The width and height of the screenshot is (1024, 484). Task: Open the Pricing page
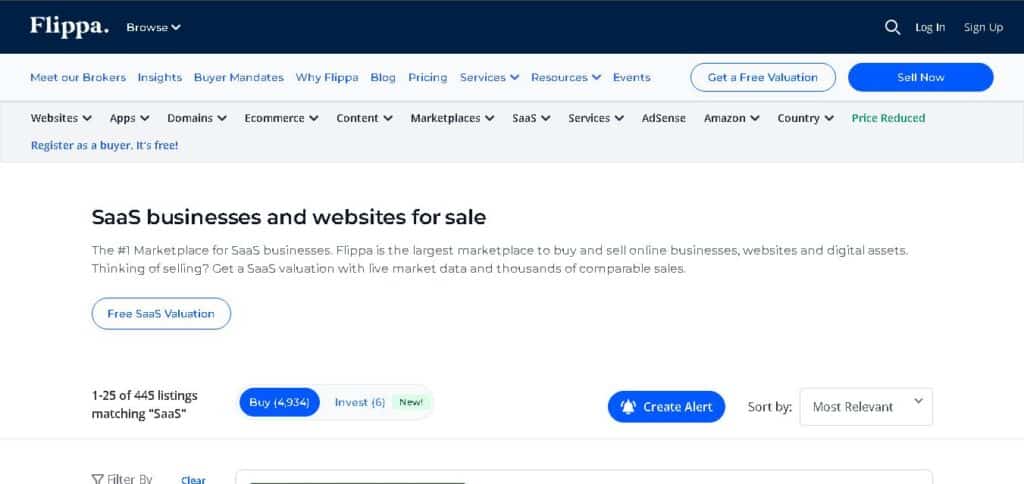pyautogui.click(x=428, y=77)
